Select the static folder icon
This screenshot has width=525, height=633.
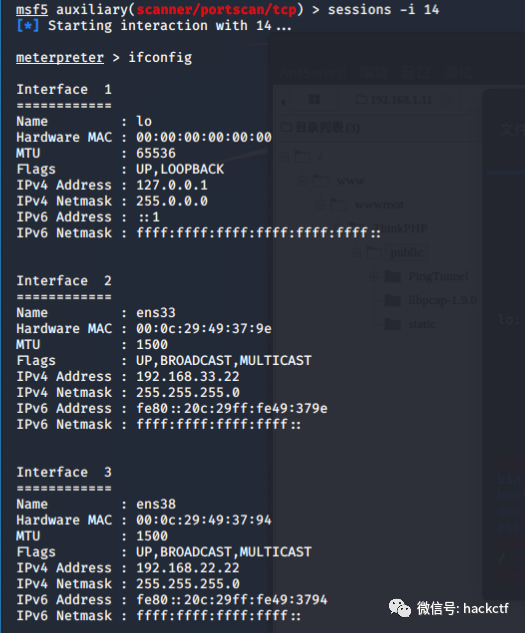392,324
